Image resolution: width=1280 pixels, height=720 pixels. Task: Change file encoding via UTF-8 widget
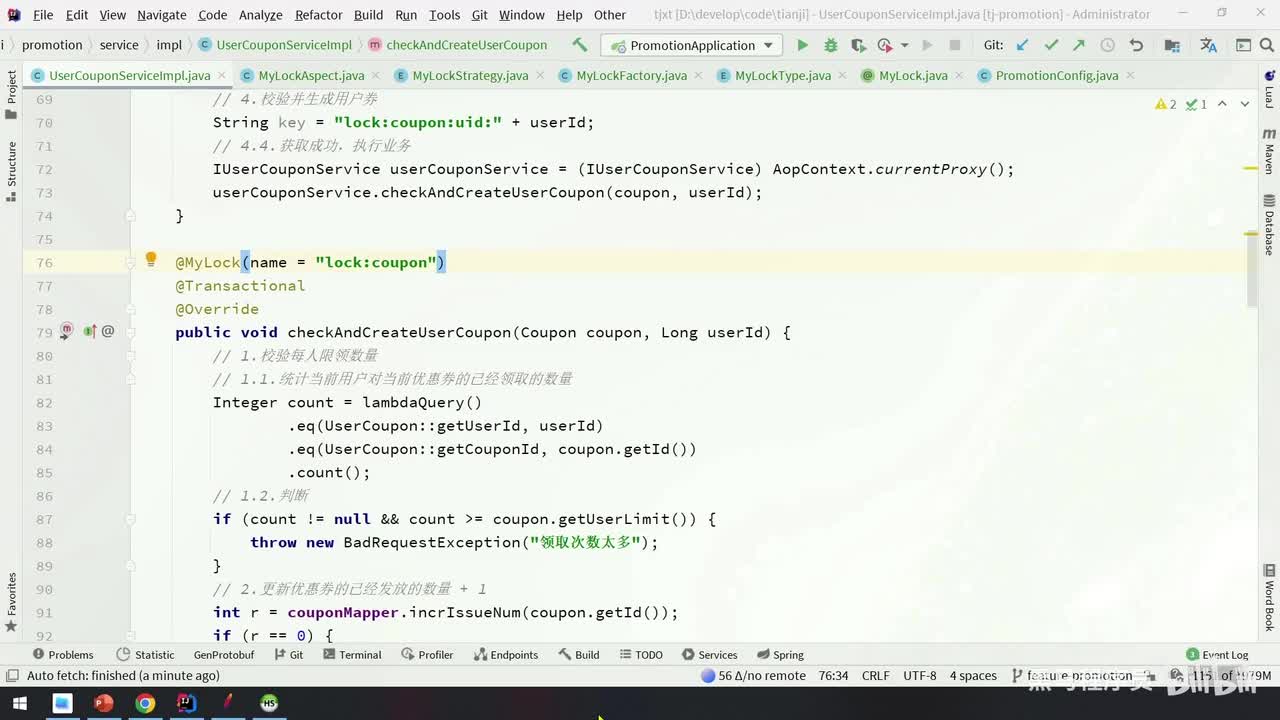pyautogui.click(x=920, y=676)
